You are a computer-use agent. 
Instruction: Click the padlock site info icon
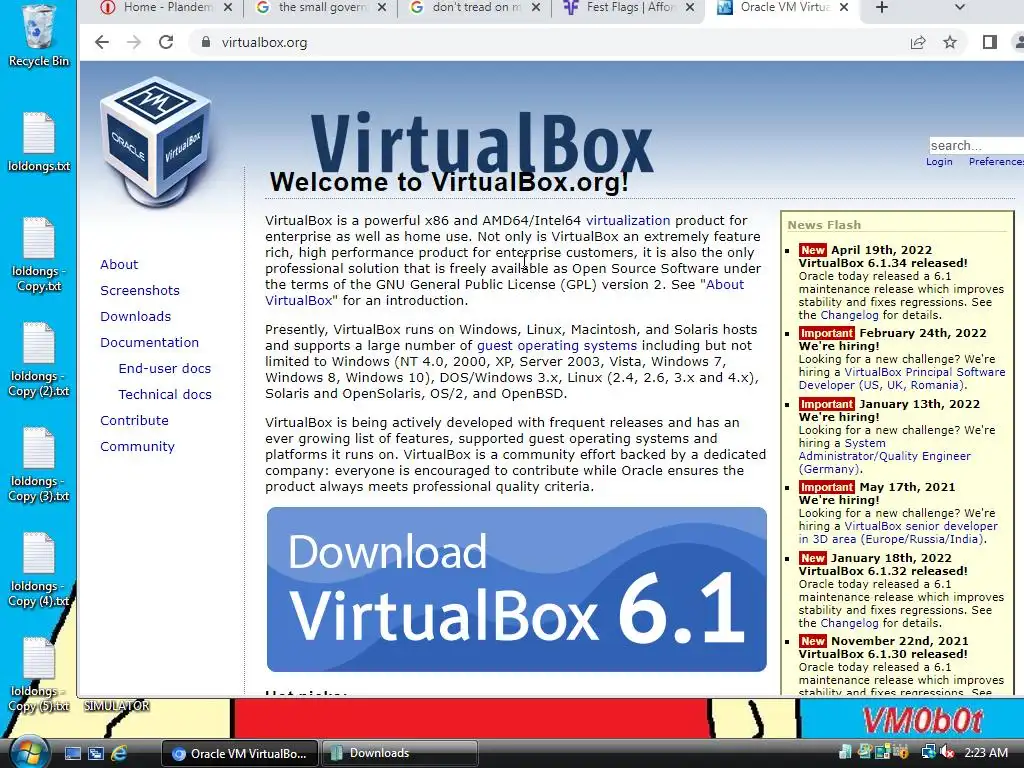pyautogui.click(x=206, y=42)
